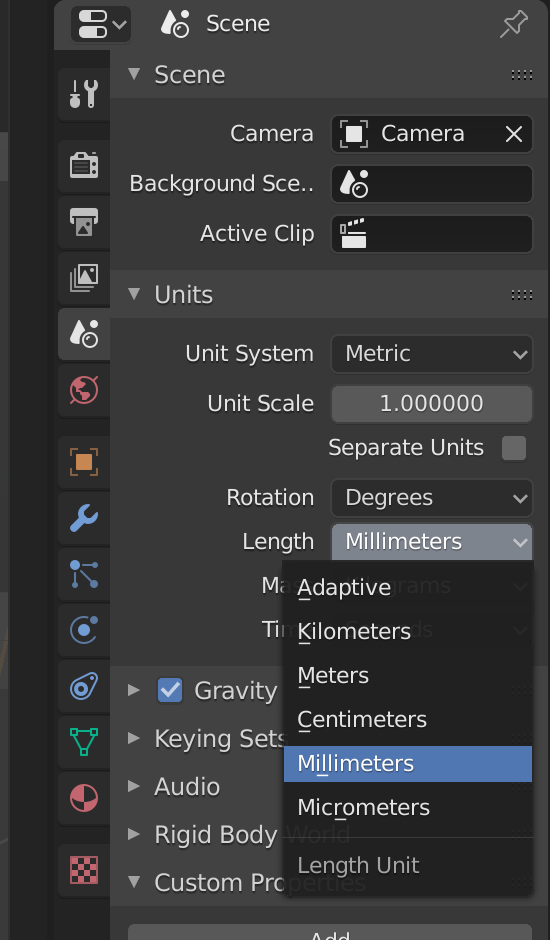The width and height of the screenshot is (550, 940).
Task: Uncheck the Gravity checkbox
Action: point(170,690)
